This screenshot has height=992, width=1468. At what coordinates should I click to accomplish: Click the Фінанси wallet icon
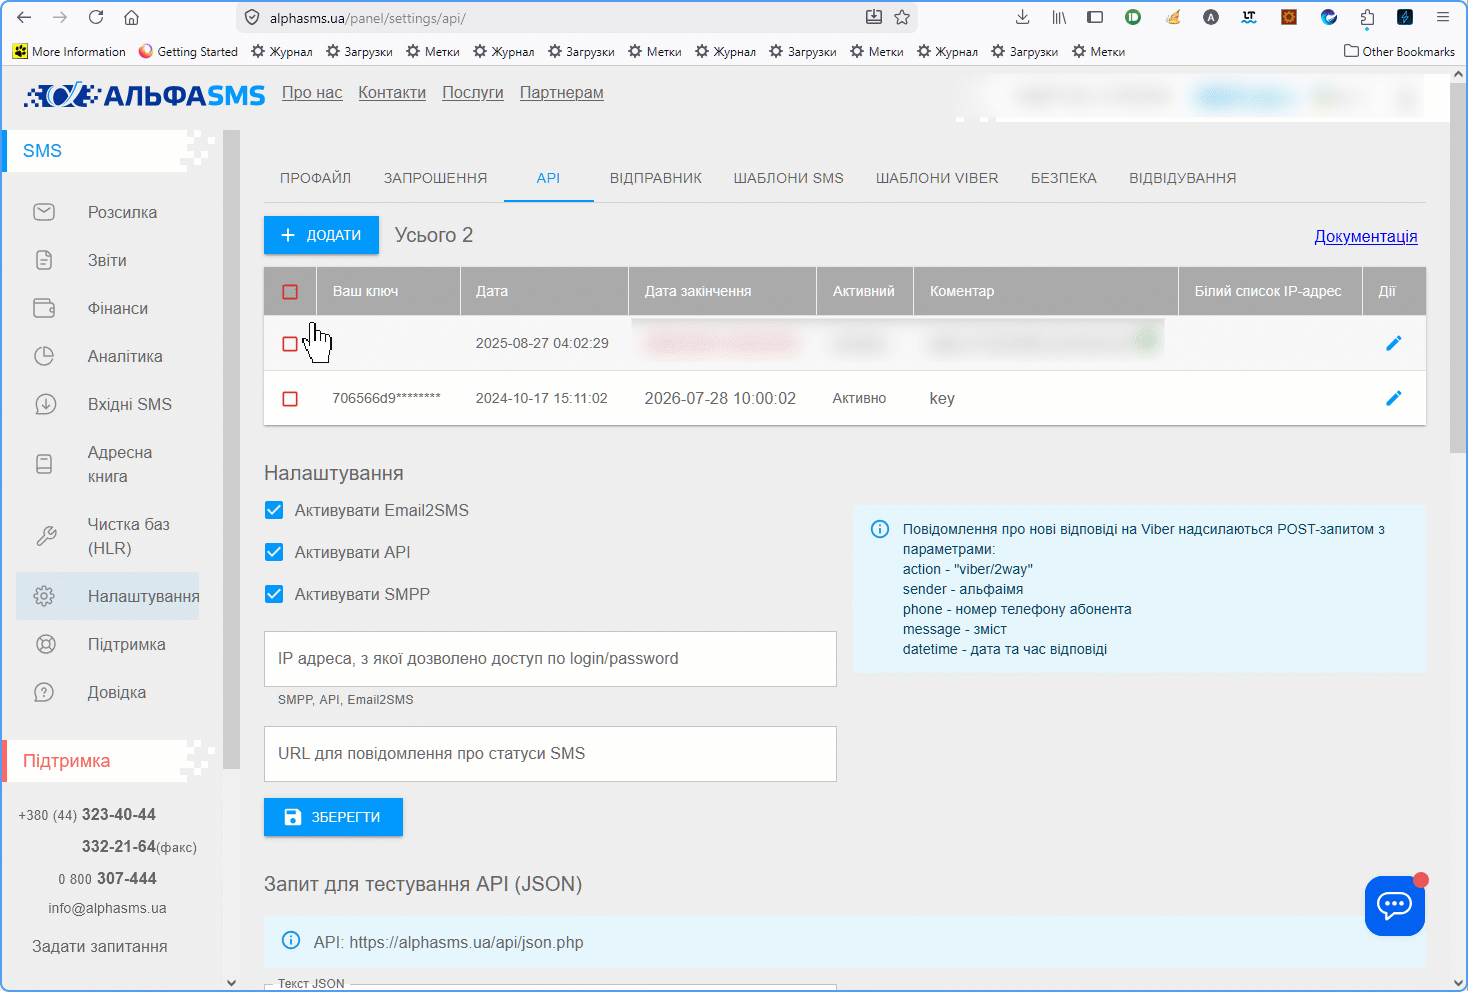point(44,308)
